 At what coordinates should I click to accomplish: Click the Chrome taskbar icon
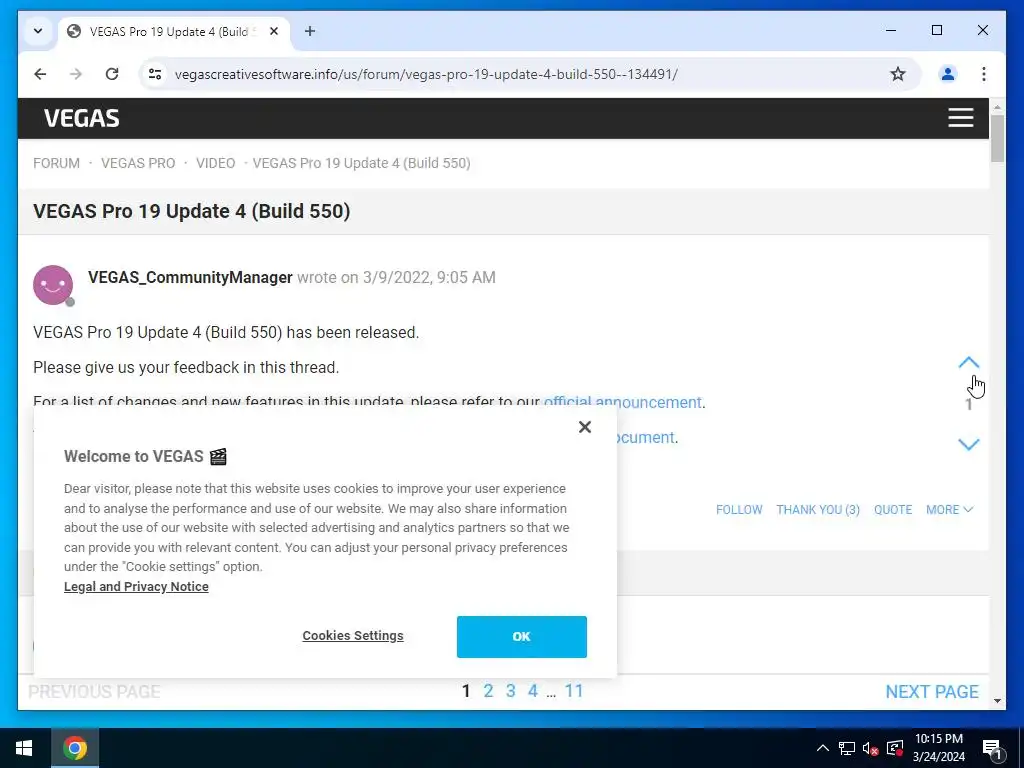click(x=75, y=748)
